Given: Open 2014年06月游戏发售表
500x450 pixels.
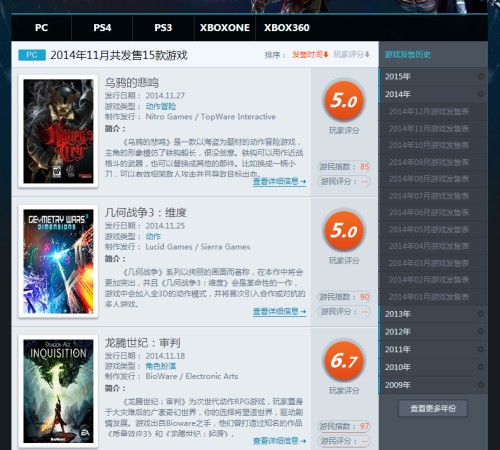Looking at the screenshot, I should point(429,212).
